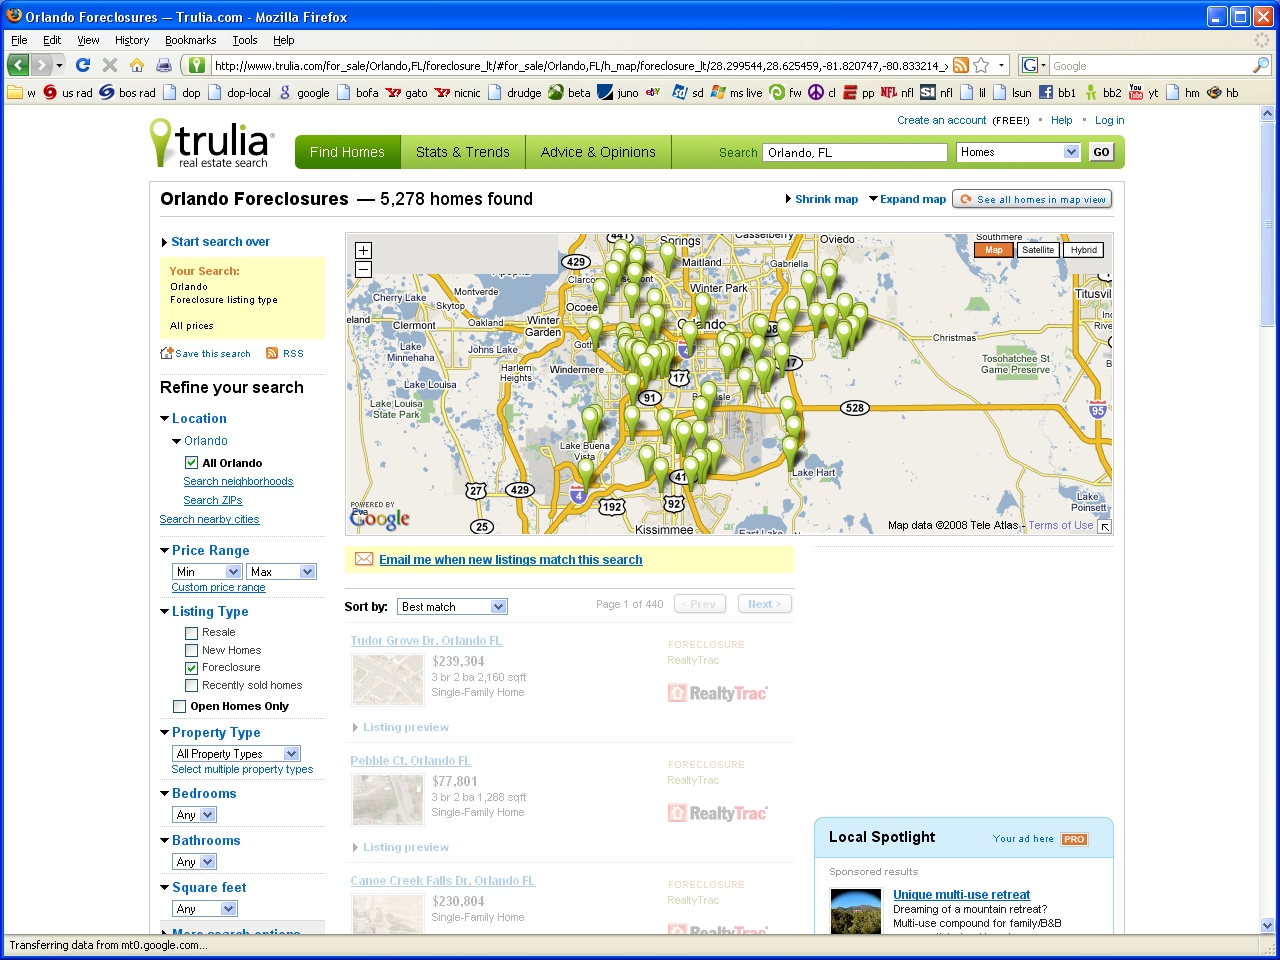Select the Map view button
The height and width of the screenshot is (960, 1280).
[994, 250]
